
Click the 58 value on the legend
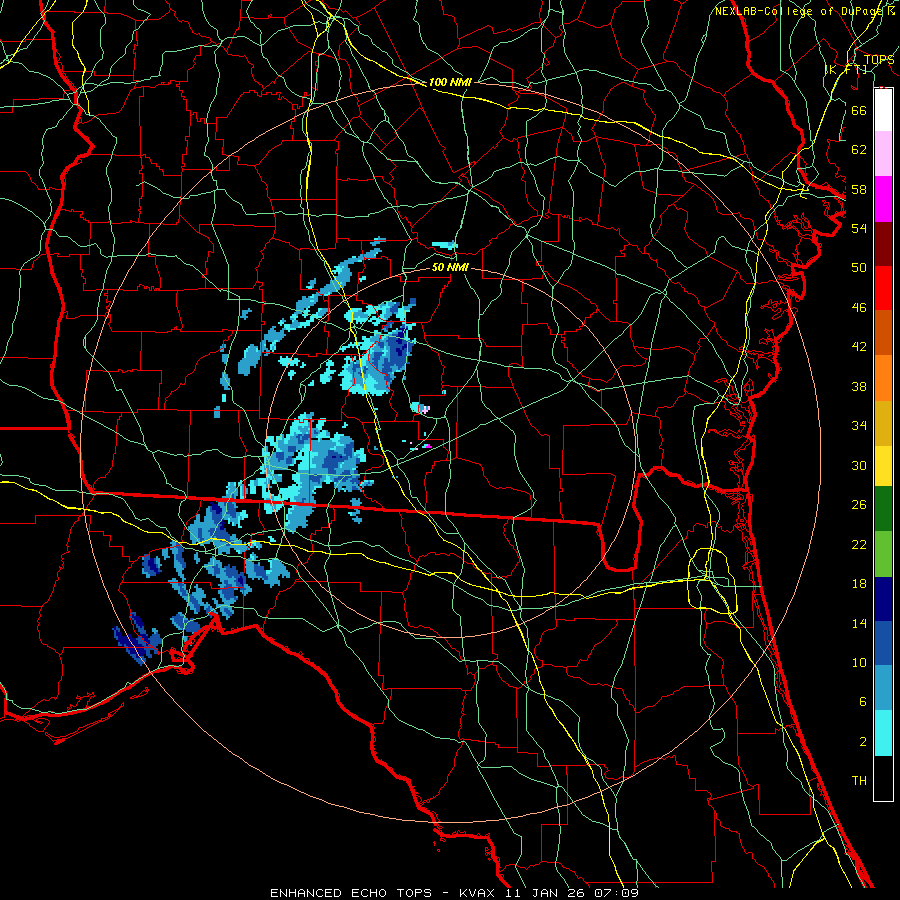[x=859, y=189]
